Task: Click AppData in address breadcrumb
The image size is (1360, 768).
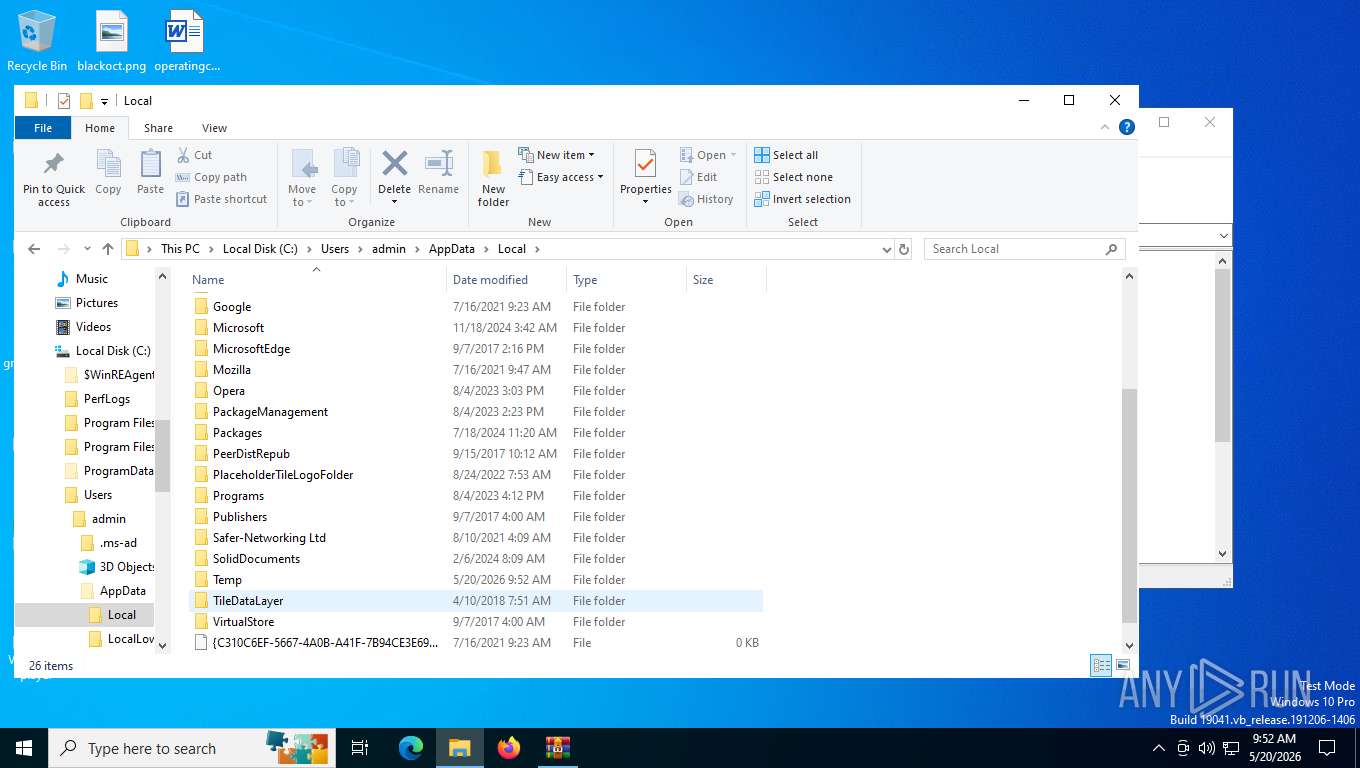Action: pos(453,249)
